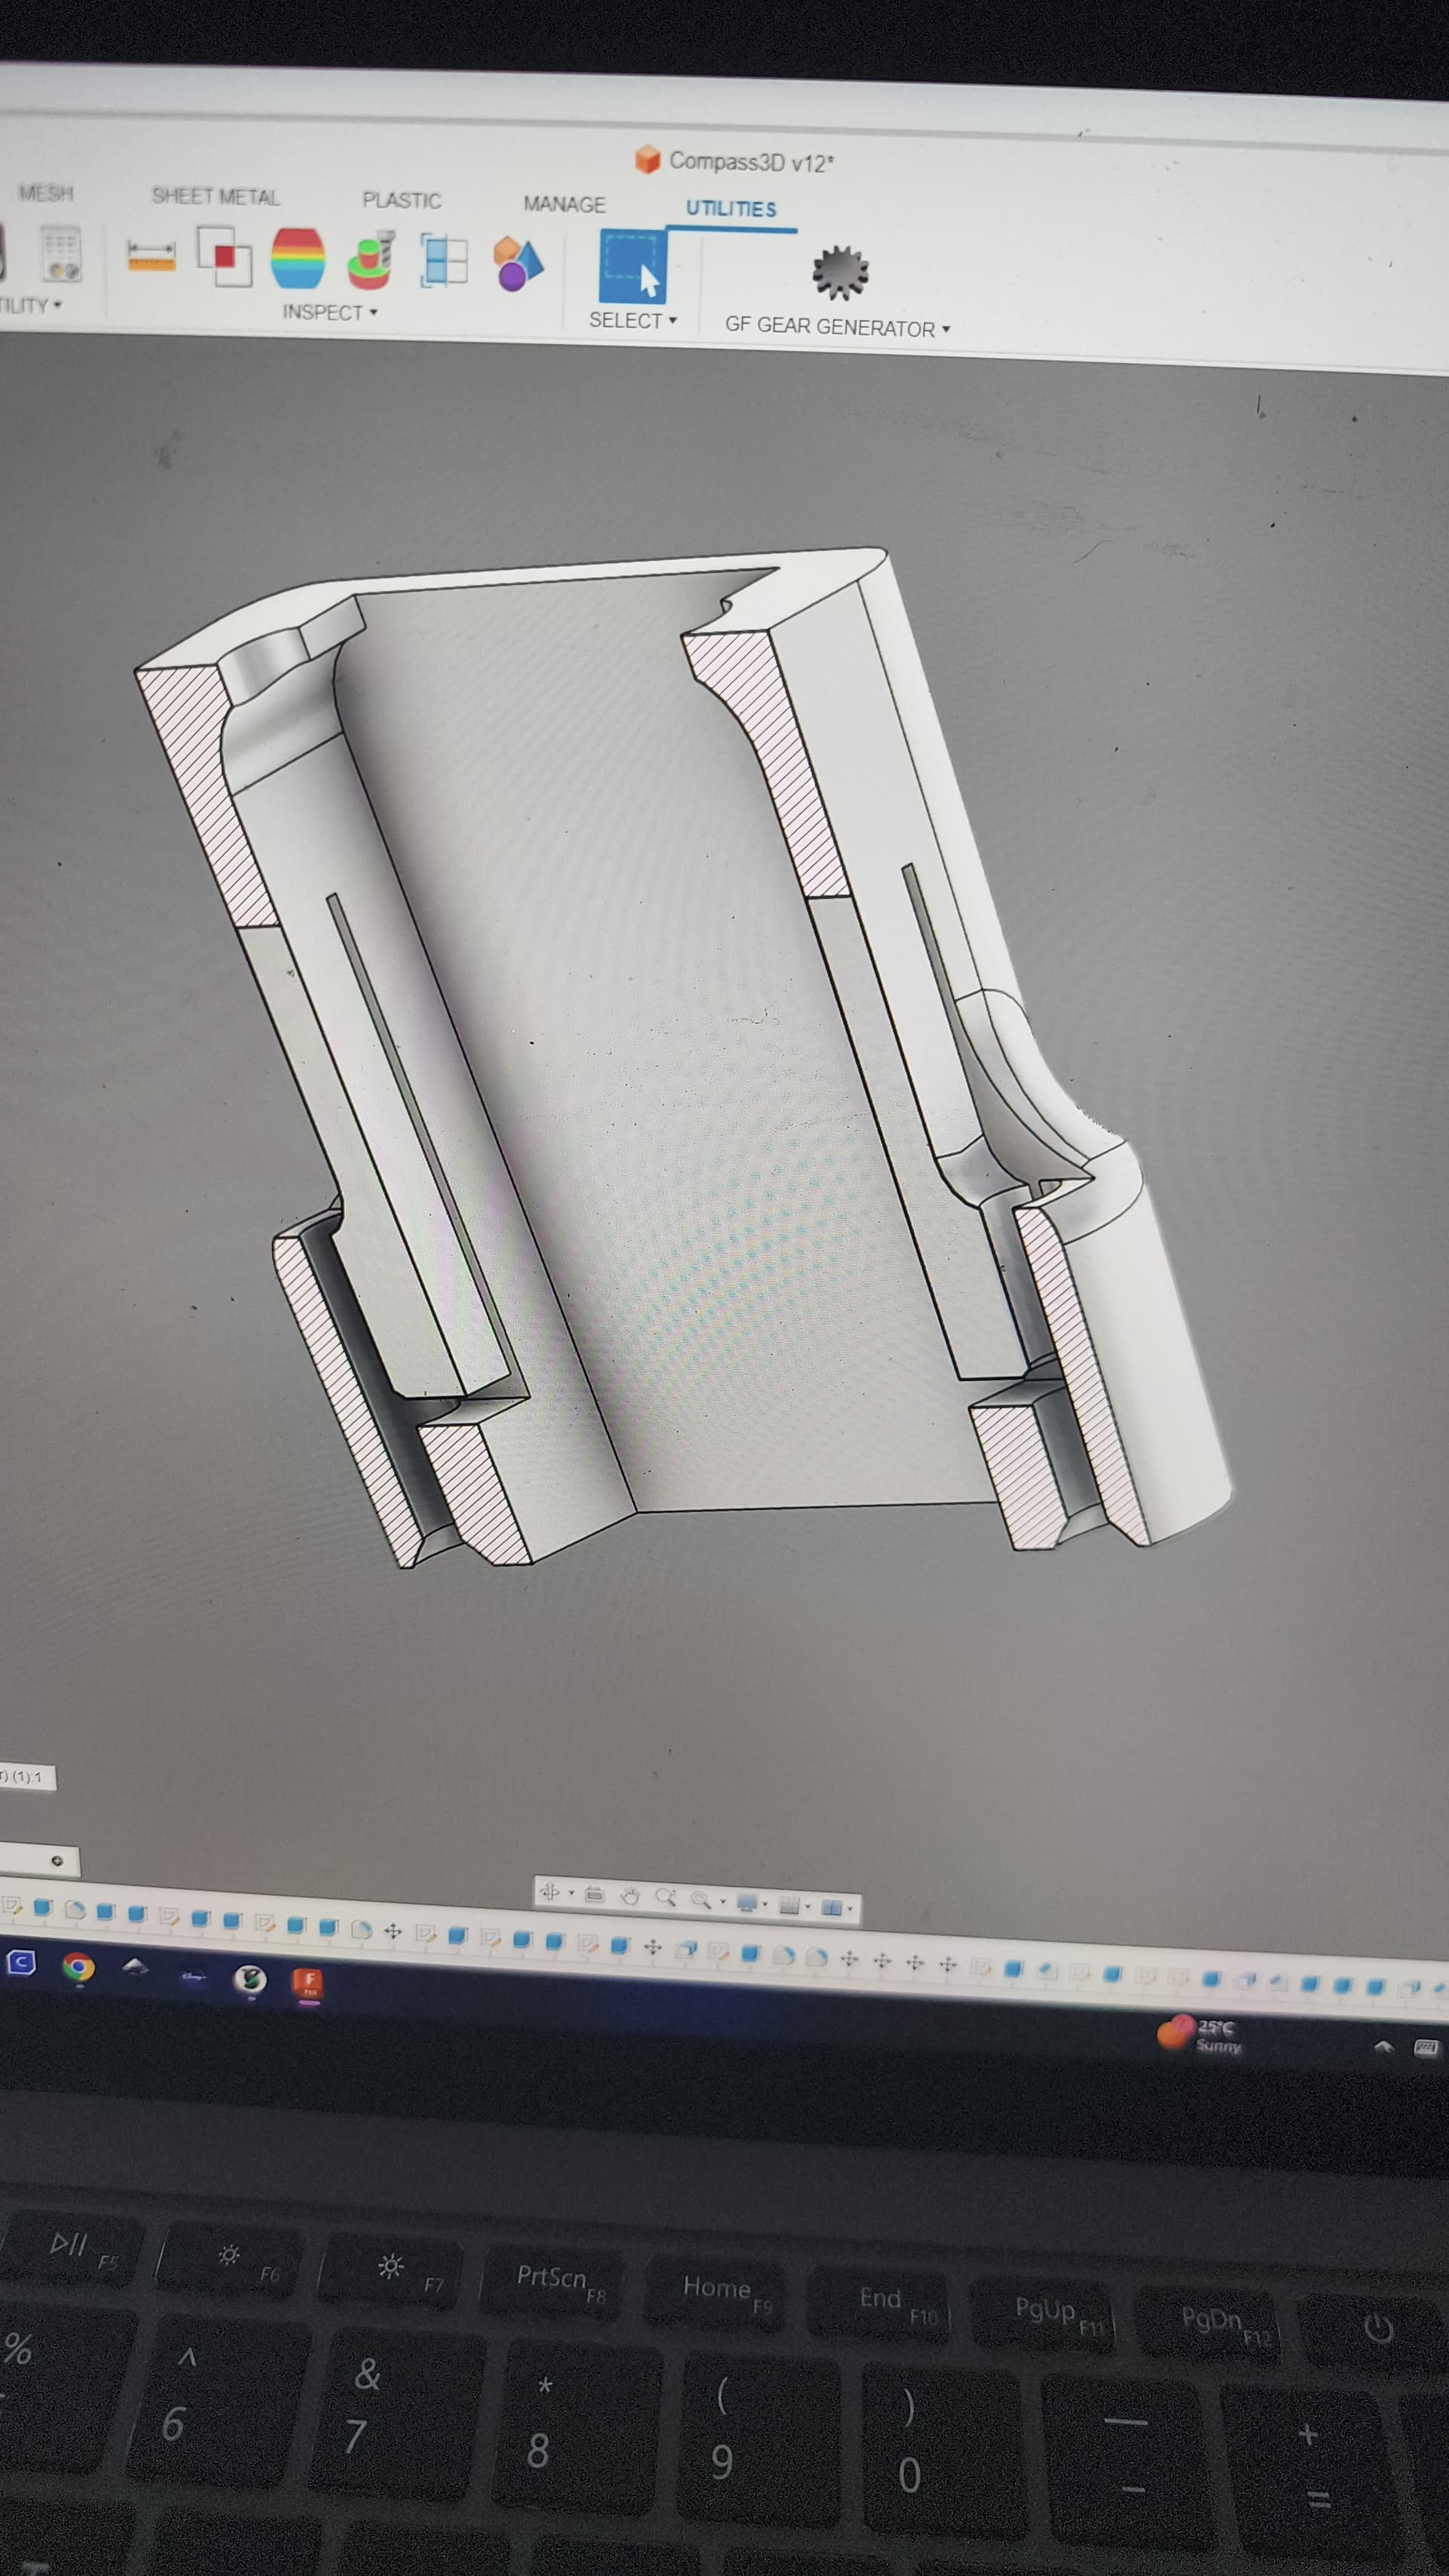
Task: Click the Look At navigation icon
Action: click(x=595, y=1894)
